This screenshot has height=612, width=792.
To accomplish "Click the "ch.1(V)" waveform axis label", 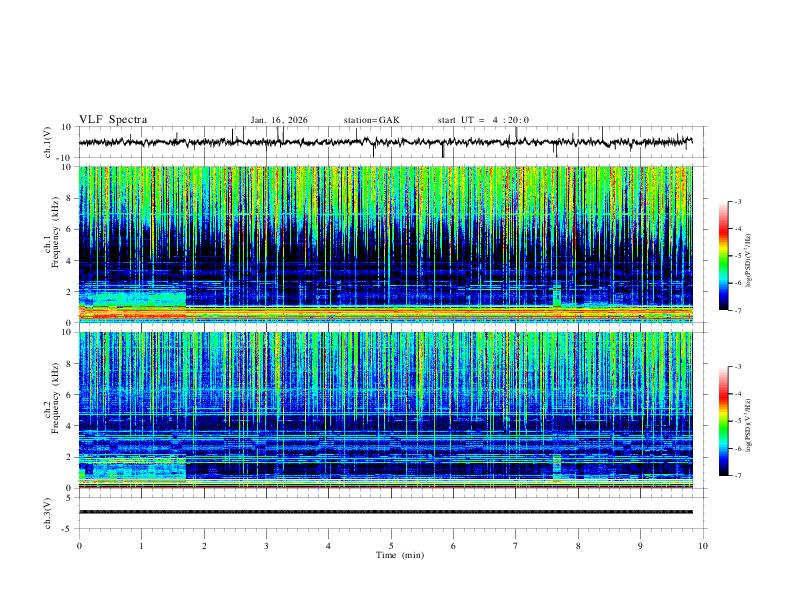I will pyautogui.click(x=47, y=142).
